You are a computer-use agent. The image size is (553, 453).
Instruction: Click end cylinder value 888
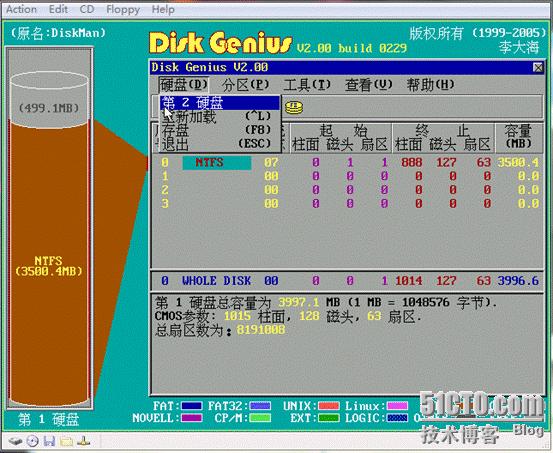click(412, 163)
